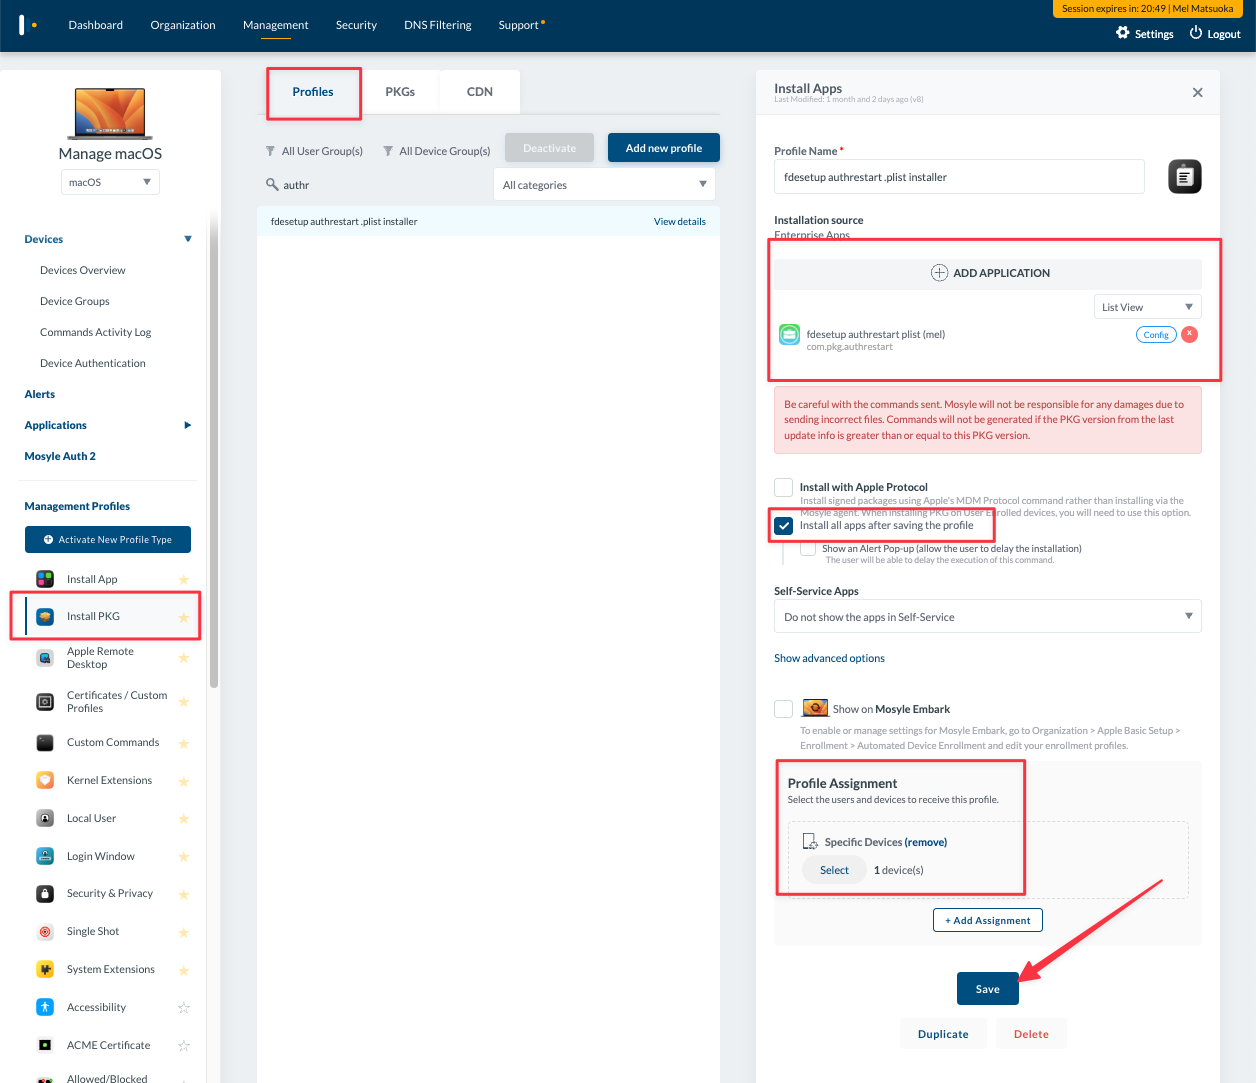Click the All Device Group(s) filter icon

pyautogui.click(x=388, y=151)
